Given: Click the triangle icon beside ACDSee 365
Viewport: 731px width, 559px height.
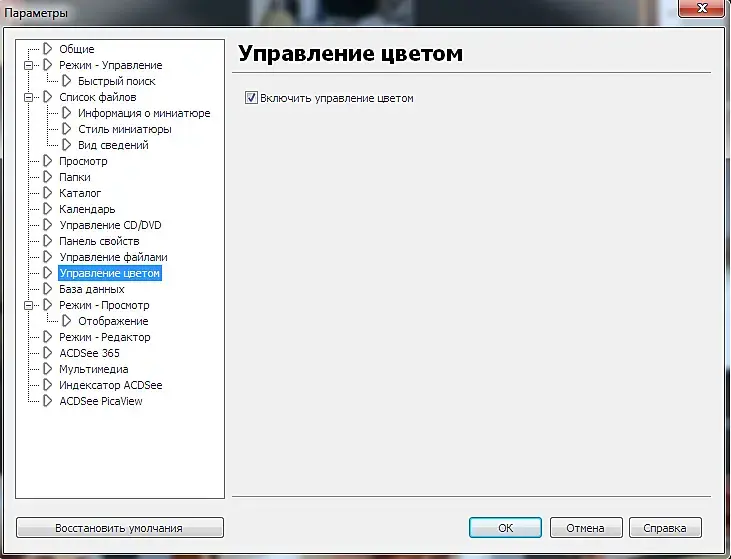Looking at the screenshot, I should (x=48, y=353).
